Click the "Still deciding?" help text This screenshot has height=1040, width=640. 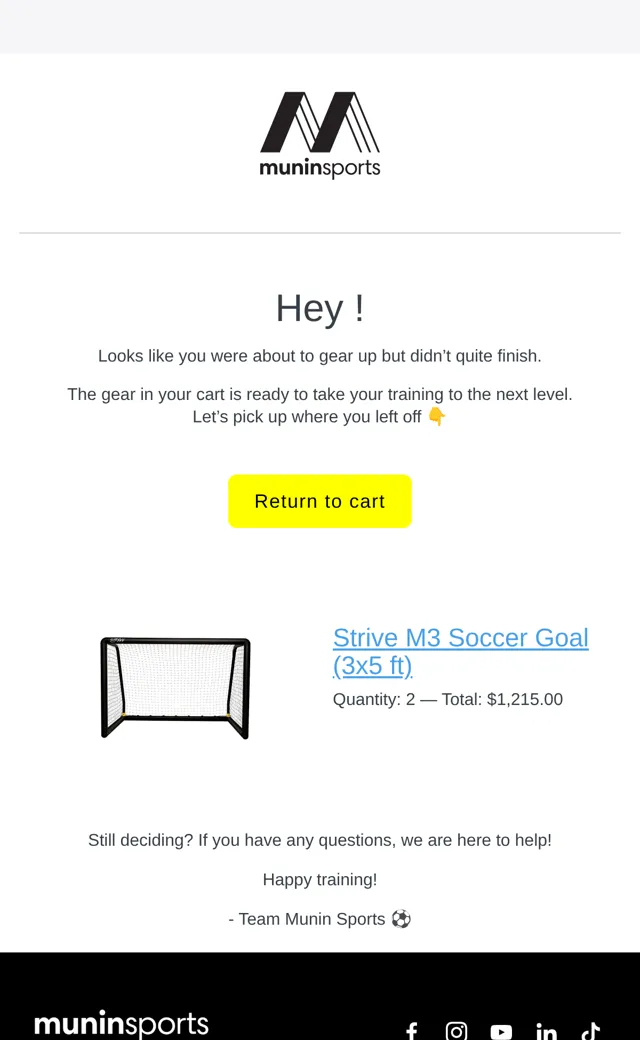[x=320, y=840]
